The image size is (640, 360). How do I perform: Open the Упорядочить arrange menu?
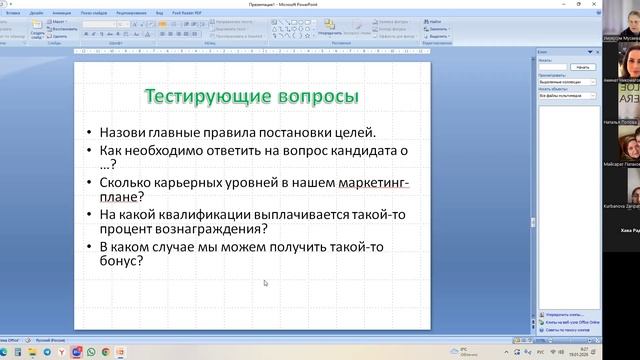click(330, 28)
